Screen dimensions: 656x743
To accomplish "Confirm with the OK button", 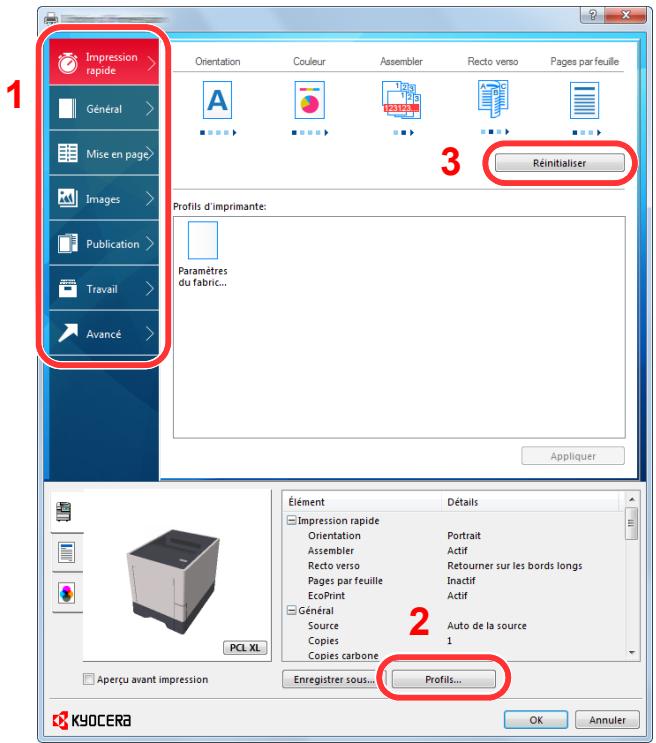I will coord(536,720).
